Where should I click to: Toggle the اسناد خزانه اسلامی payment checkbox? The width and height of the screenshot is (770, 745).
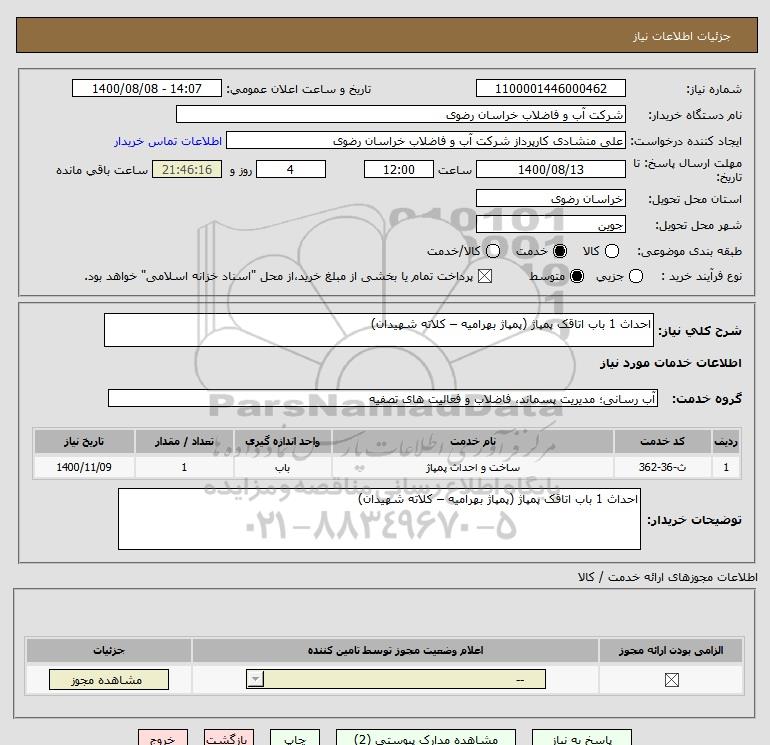tap(485, 276)
